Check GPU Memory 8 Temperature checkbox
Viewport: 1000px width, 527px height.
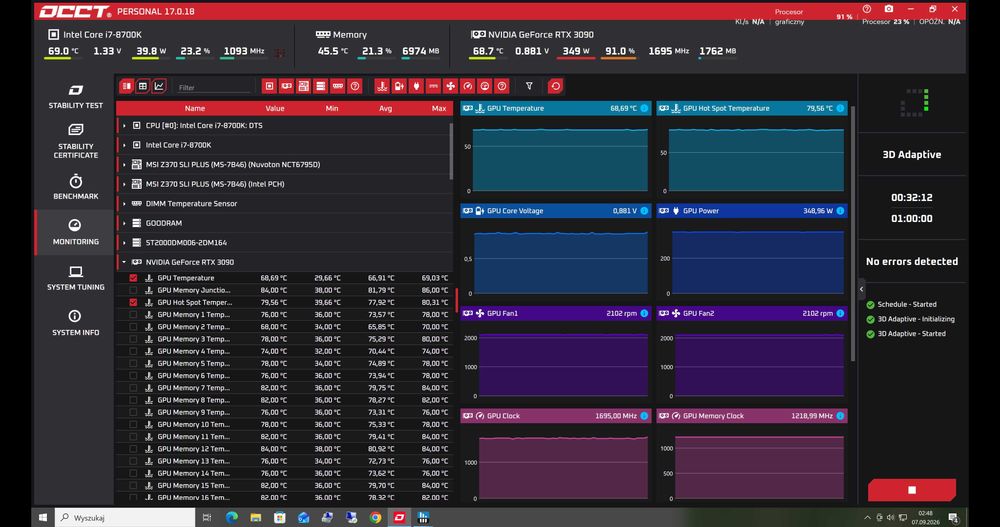pos(133,400)
